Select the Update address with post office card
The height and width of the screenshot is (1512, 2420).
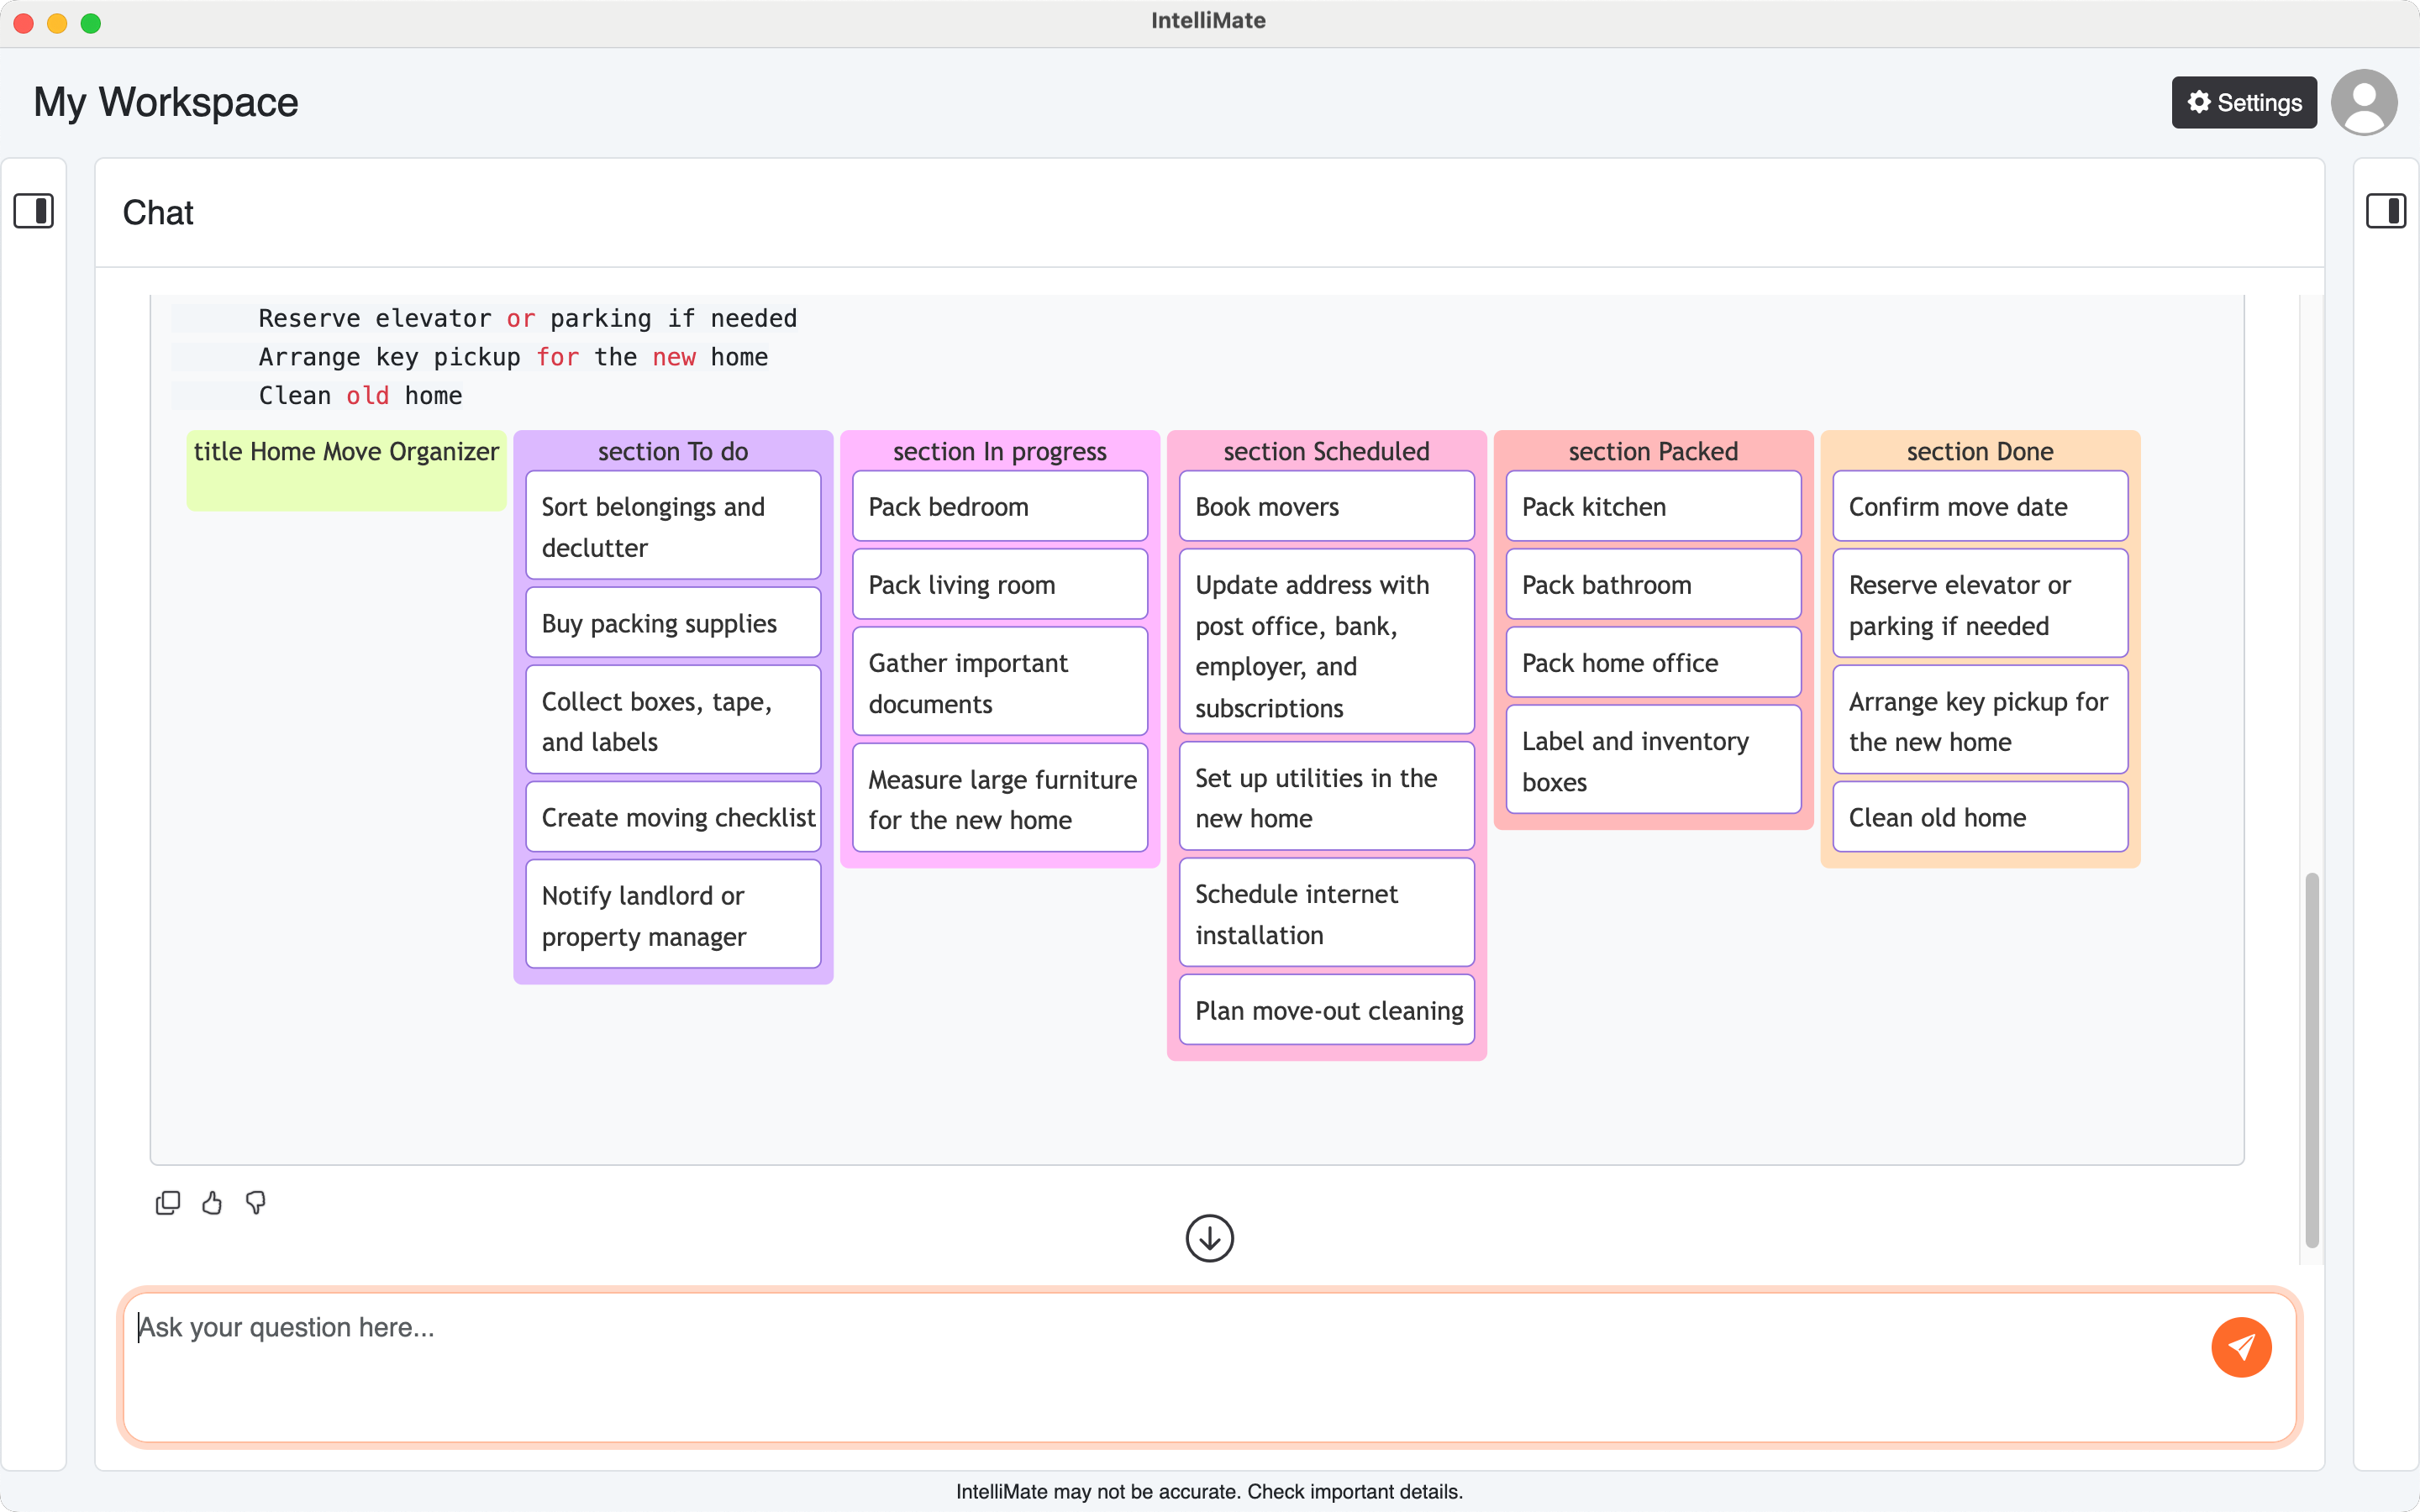pos(1327,642)
